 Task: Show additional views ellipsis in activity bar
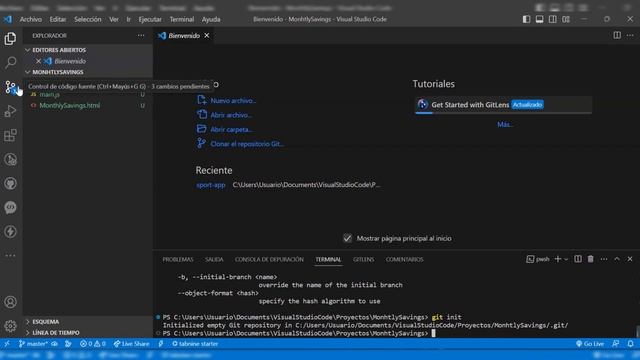(x=11, y=256)
